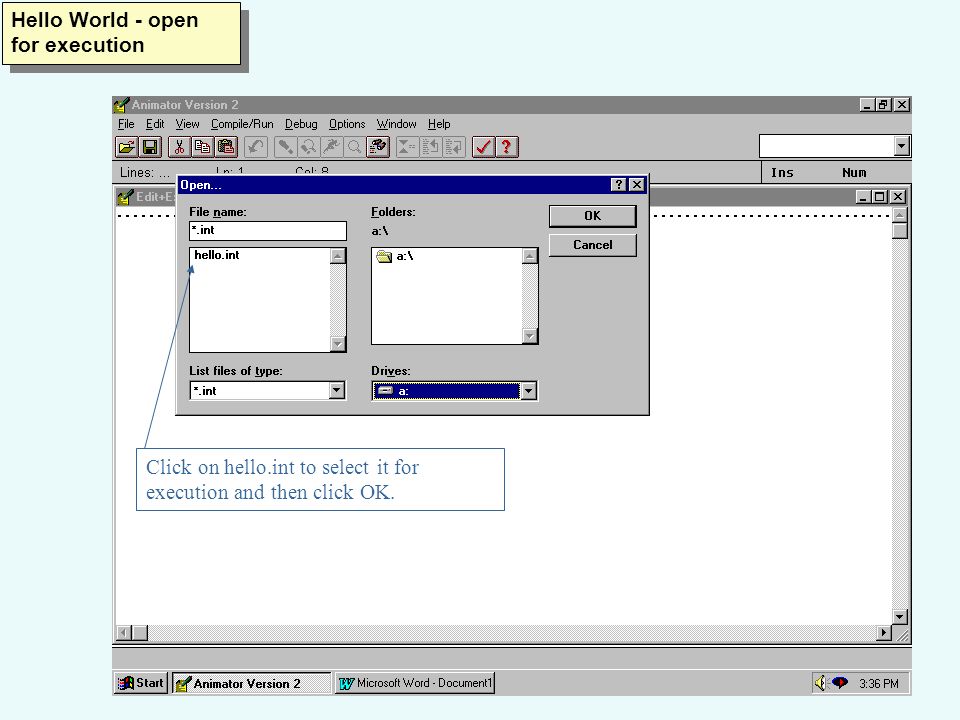The height and width of the screenshot is (720, 960).
Task: Click the greyed Undo arrow icon
Action: coord(255,147)
